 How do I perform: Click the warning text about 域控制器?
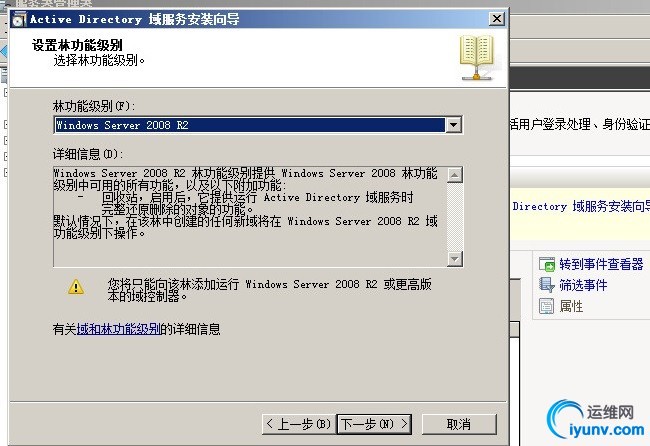tap(269, 290)
